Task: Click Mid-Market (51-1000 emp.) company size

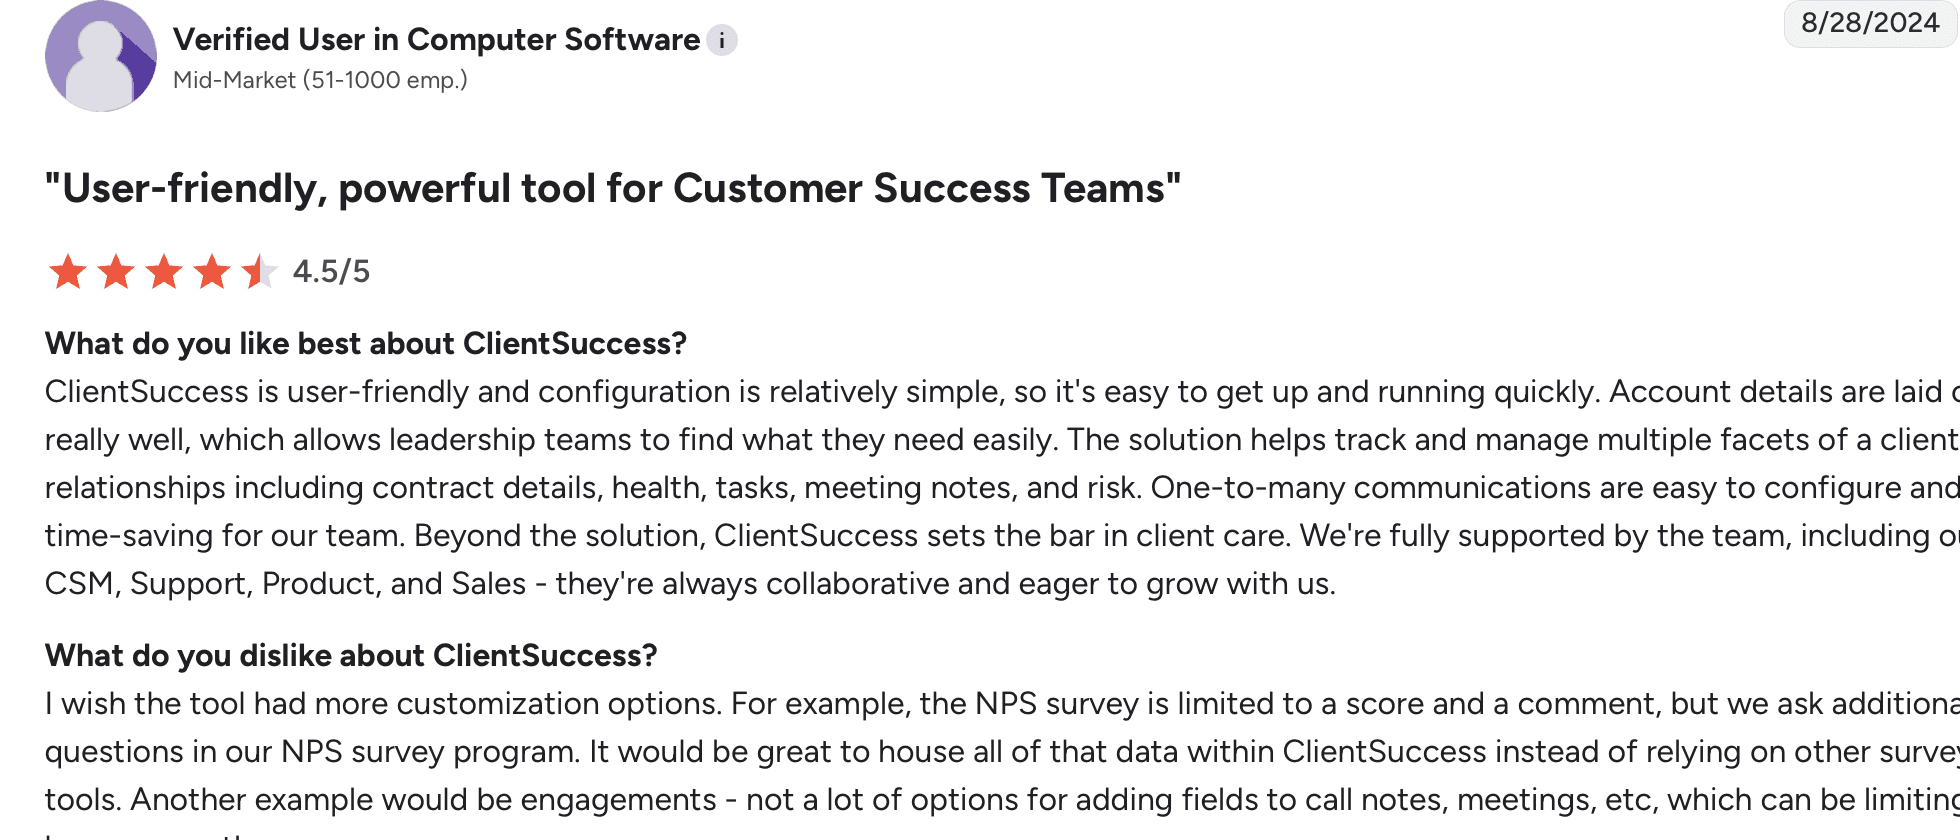Action: (320, 80)
